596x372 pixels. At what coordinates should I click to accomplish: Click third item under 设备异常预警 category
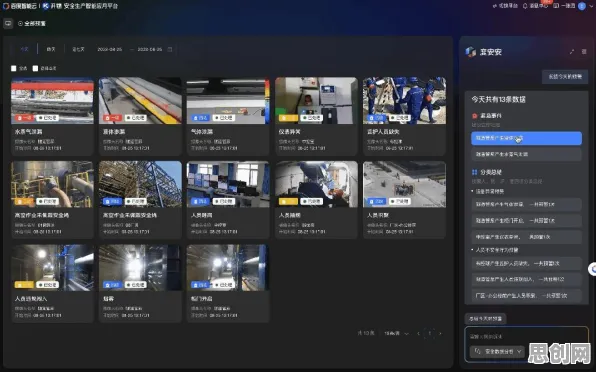(526, 237)
